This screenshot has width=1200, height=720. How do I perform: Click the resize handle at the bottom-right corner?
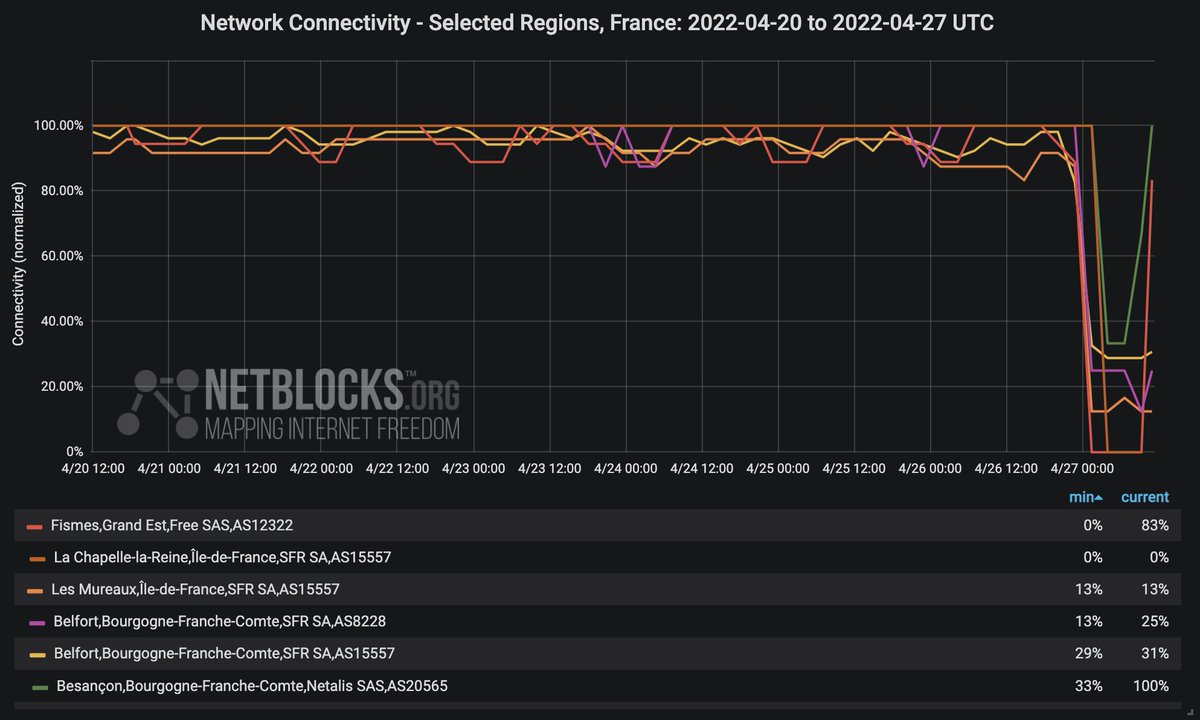point(1193,713)
